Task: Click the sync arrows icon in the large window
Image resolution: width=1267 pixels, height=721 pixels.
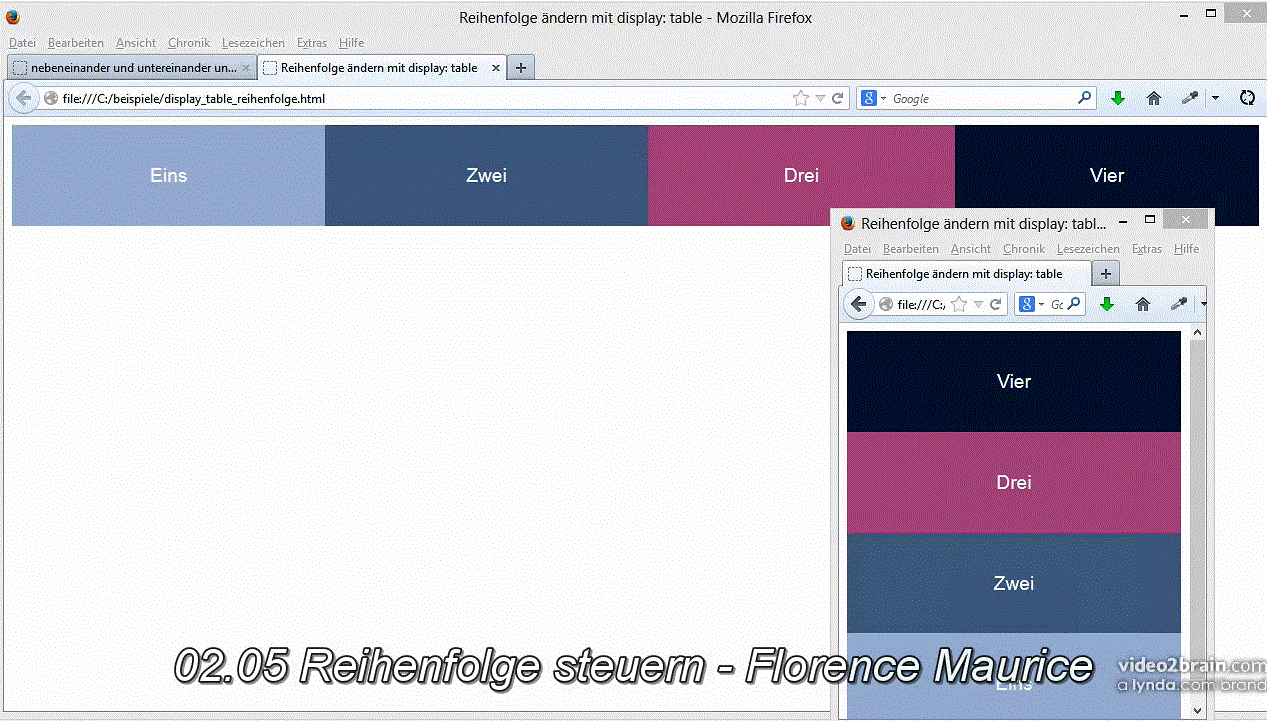Action: click(x=1246, y=98)
